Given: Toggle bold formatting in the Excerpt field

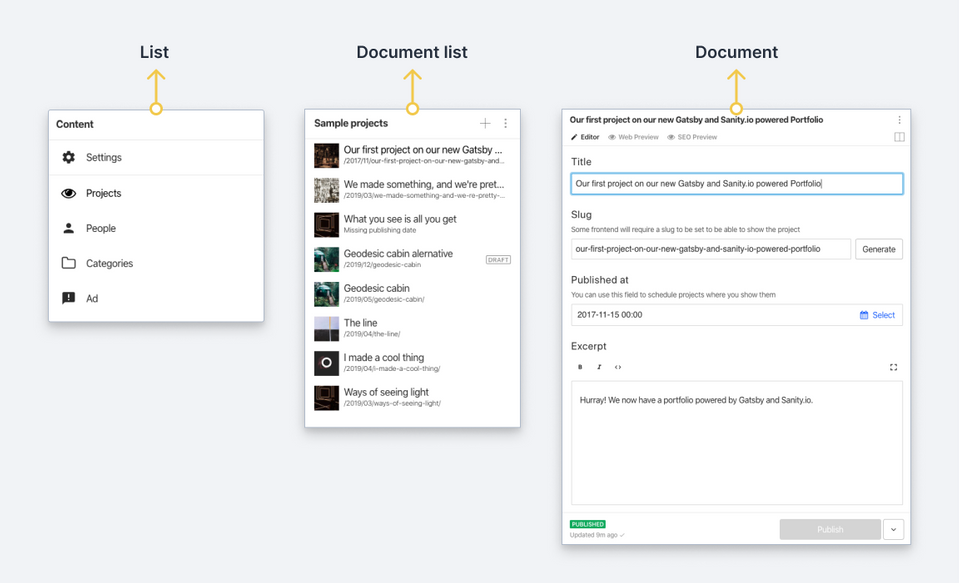Looking at the screenshot, I should [580, 367].
